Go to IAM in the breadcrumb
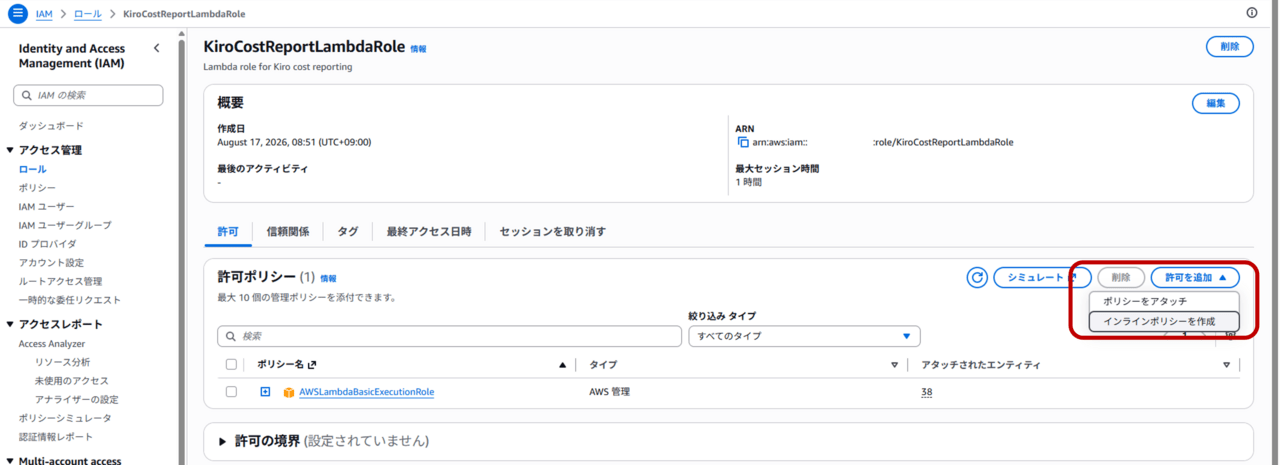 click(x=44, y=14)
